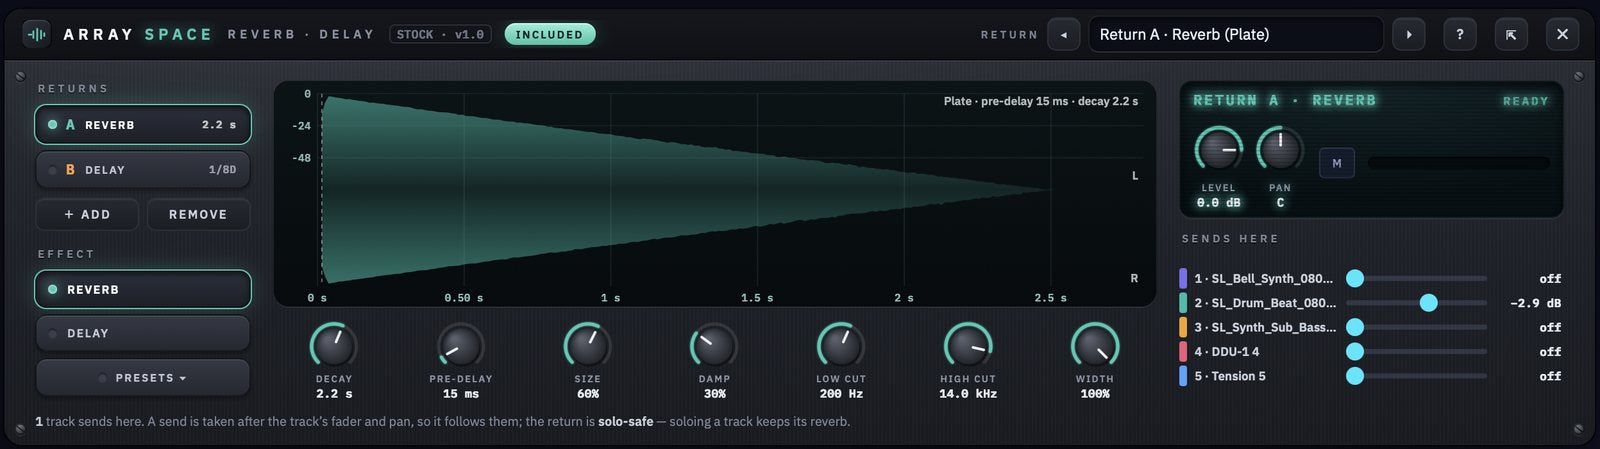The width and height of the screenshot is (1600, 449).
Task: Click the blue color swatch of Tension 5 track
Action: (1183, 376)
